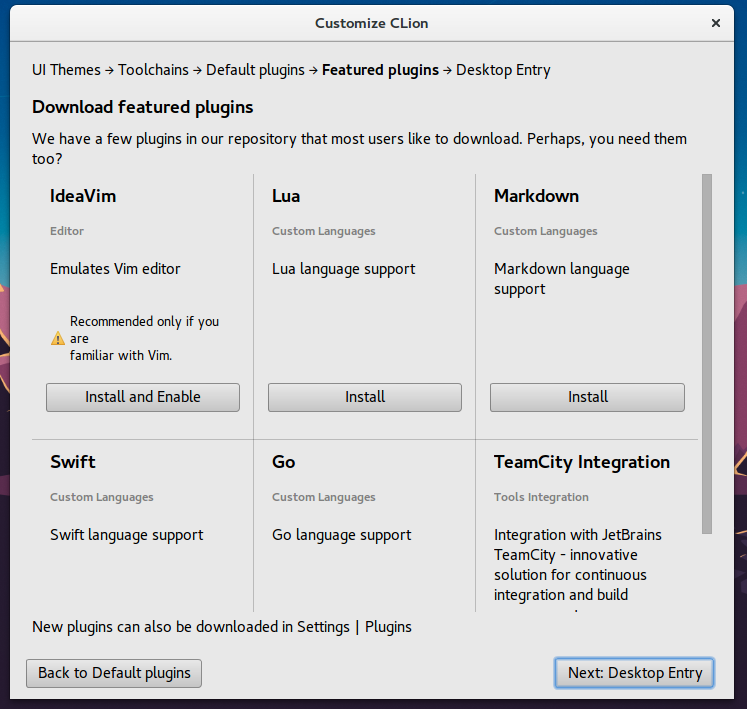The height and width of the screenshot is (709, 747).
Task: Select Default plugins breadcrumb step
Action: point(255,70)
